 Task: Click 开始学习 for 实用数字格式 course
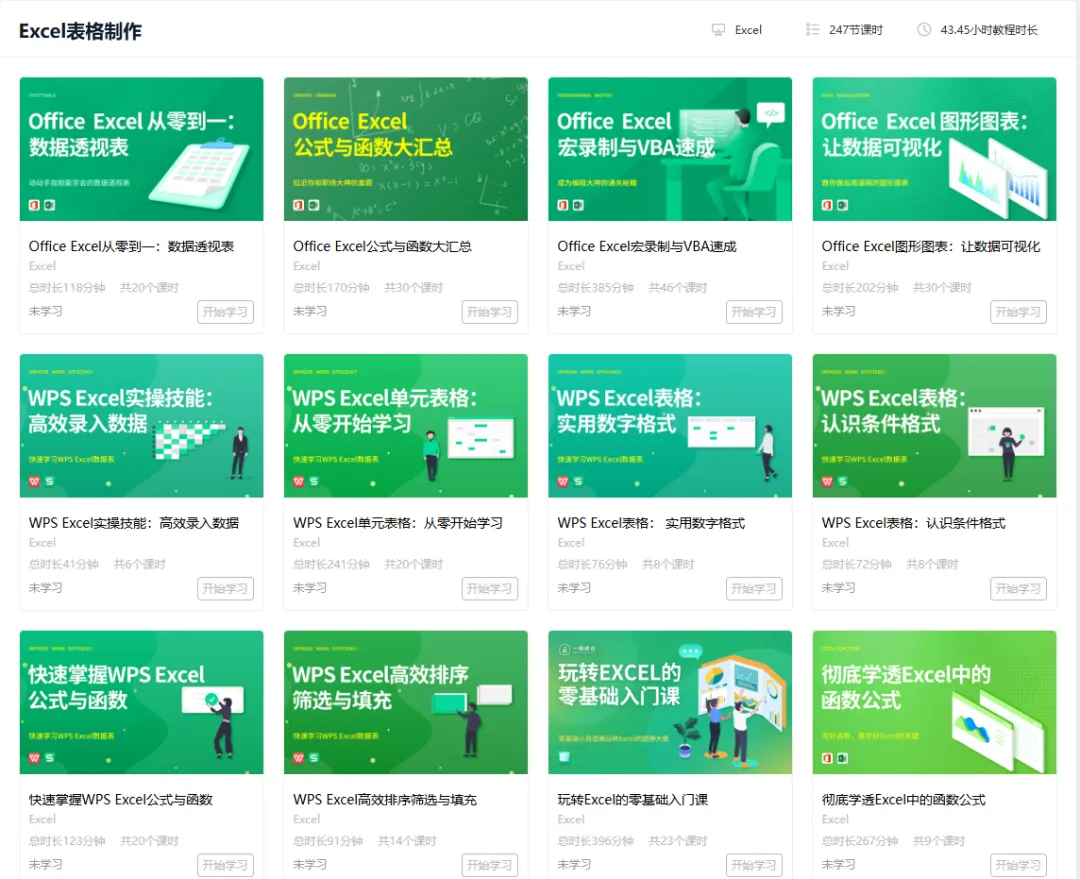tap(754, 589)
